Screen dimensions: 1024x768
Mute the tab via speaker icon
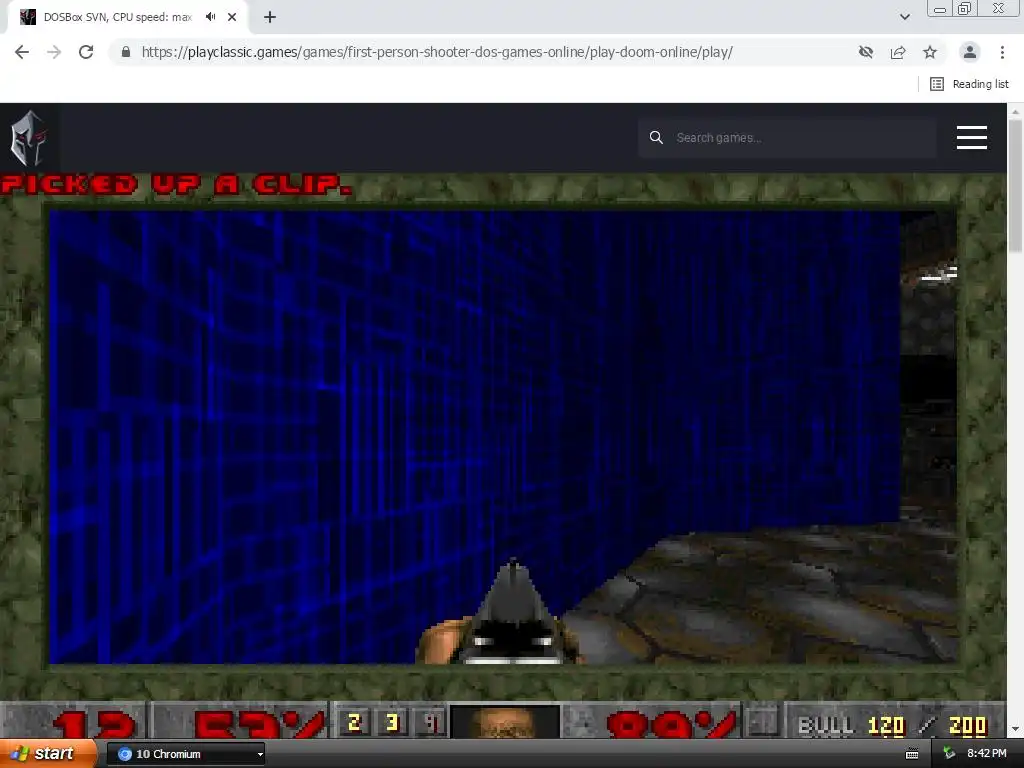point(210,17)
